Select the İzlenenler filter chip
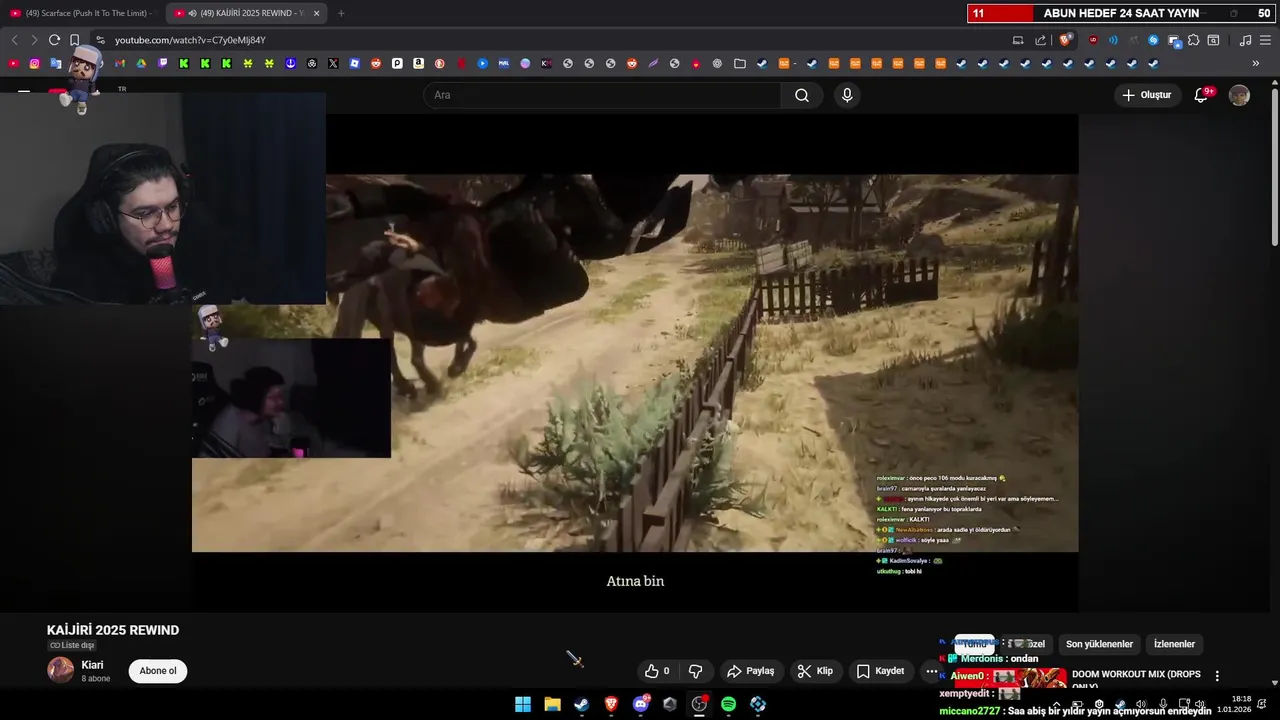Screen dimensions: 1280x720 tap(1174, 644)
